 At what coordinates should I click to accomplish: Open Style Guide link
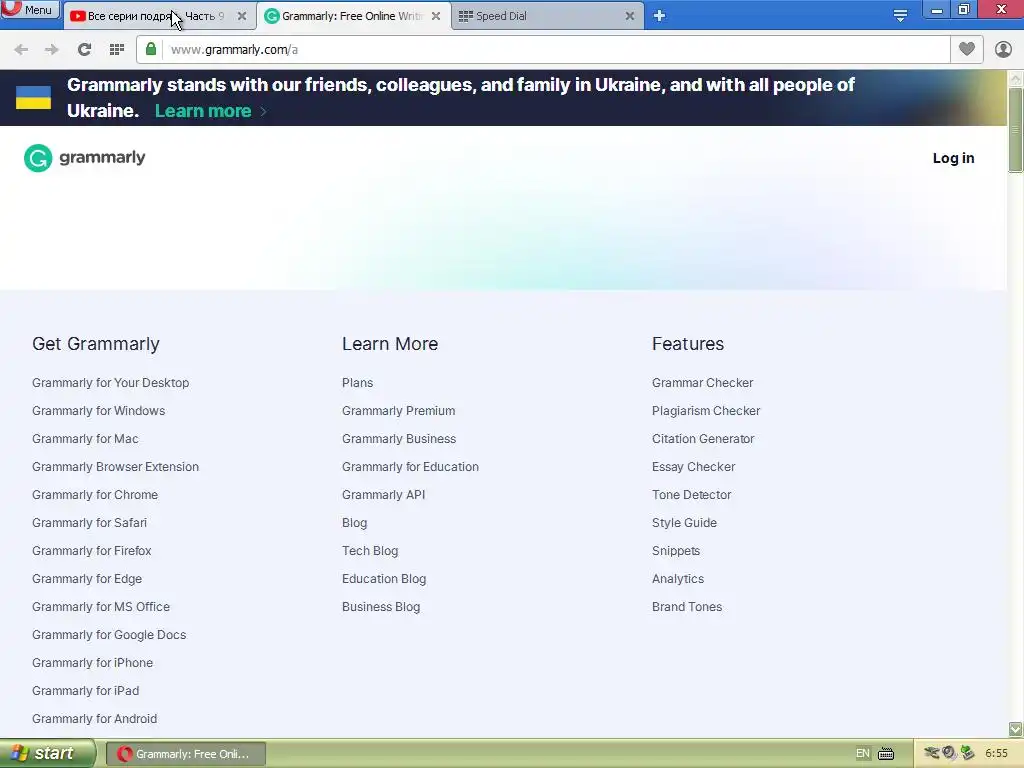click(x=684, y=523)
